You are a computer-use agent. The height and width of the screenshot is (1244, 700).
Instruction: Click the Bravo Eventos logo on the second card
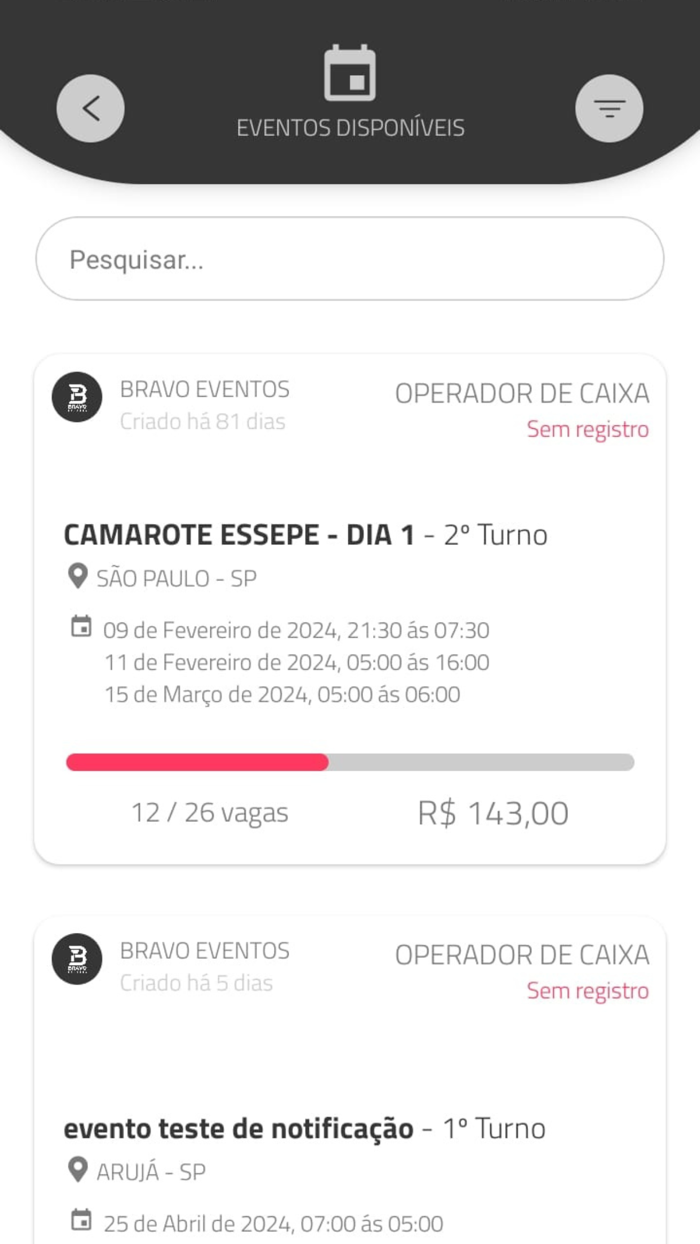tap(77, 959)
